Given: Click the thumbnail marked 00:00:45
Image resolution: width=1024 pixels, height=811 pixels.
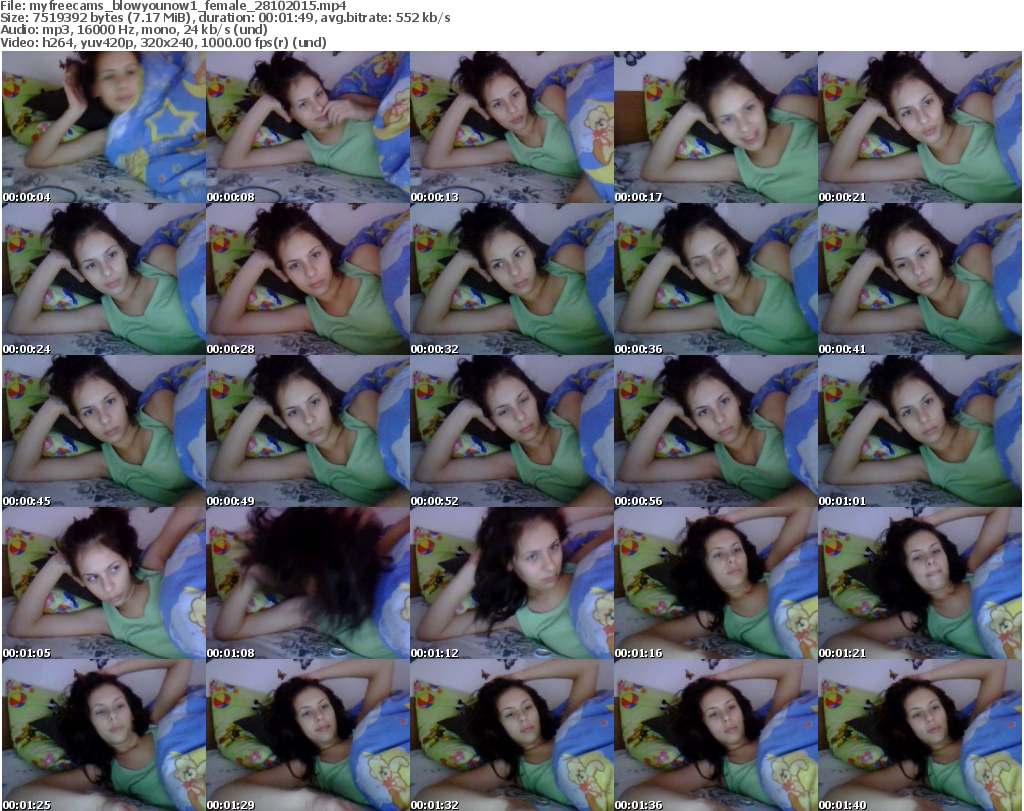Looking at the screenshot, I should coord(104,432).
